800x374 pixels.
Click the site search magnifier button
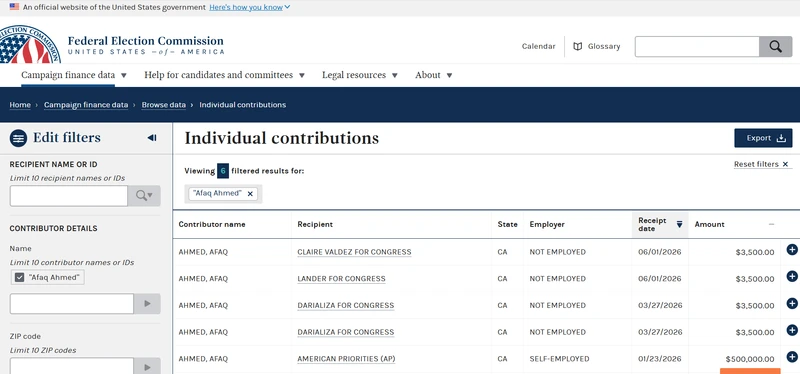click(x=776, y=46)
